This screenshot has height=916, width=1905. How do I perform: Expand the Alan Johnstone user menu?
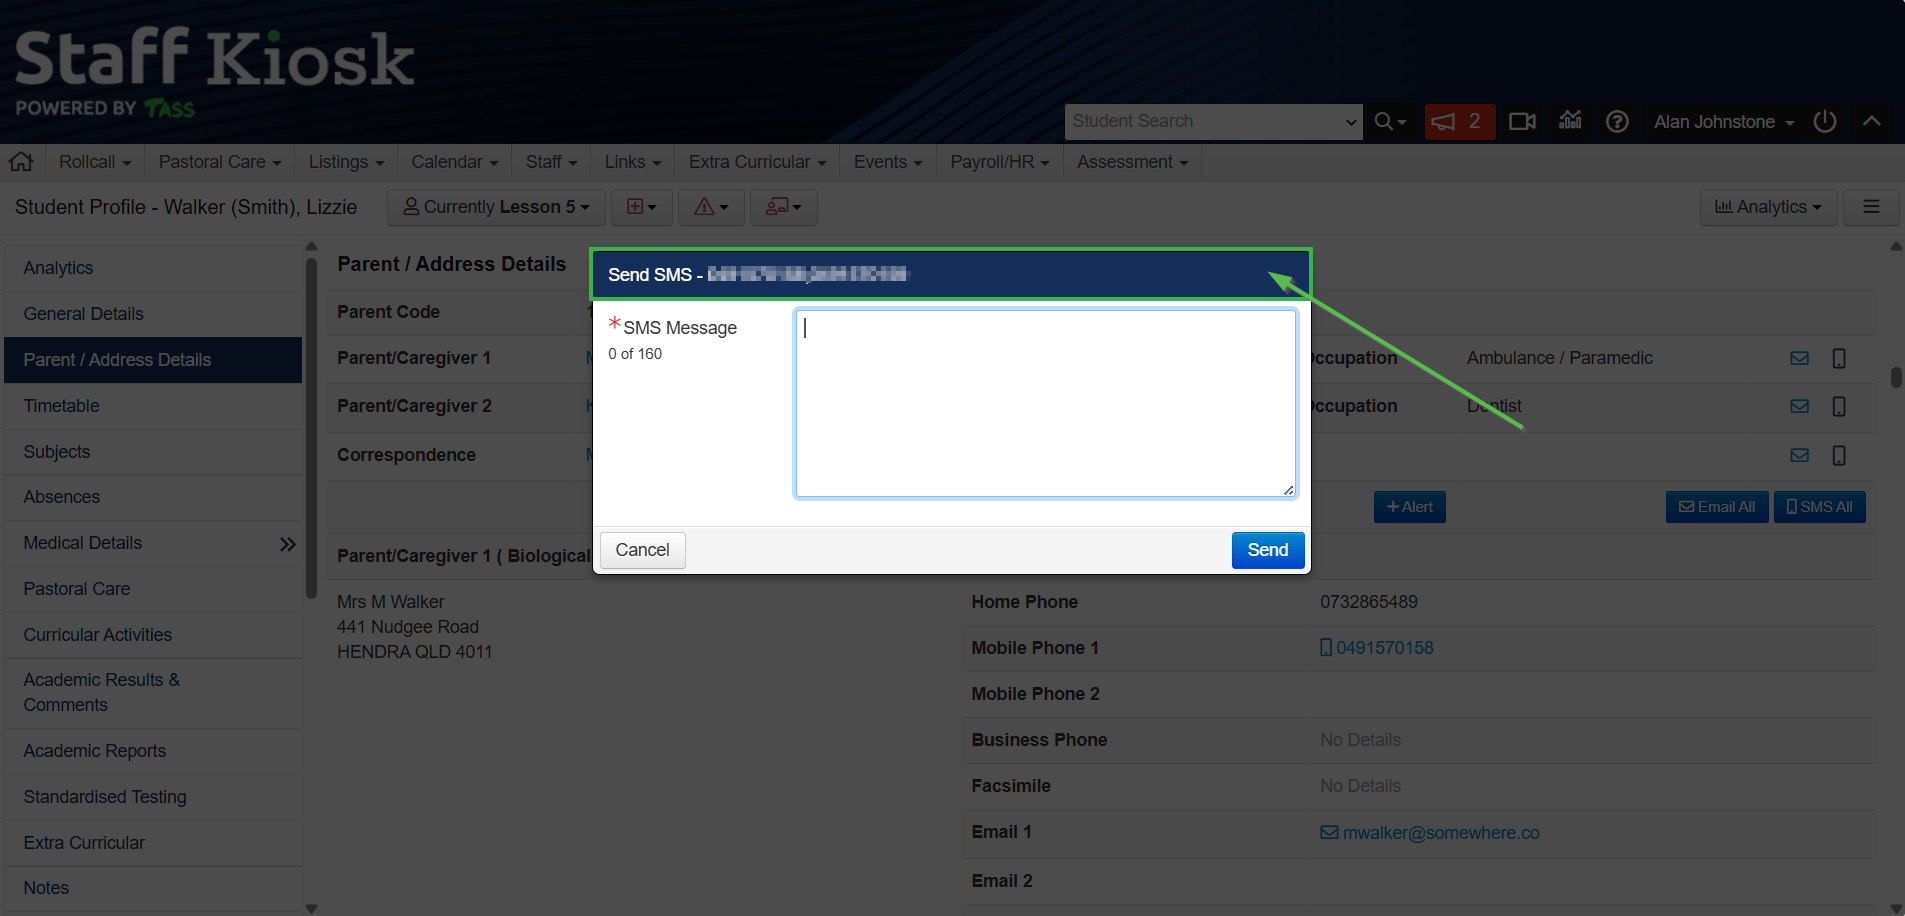[1723, 122]
